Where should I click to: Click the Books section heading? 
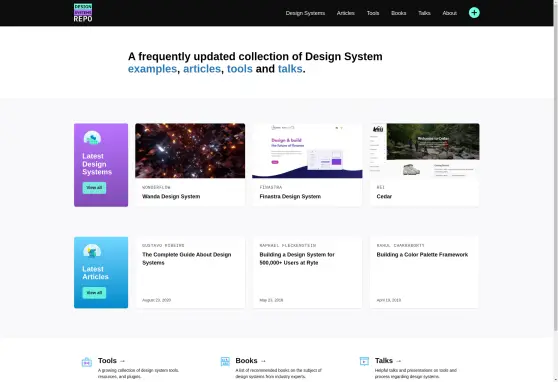(251, 361)
